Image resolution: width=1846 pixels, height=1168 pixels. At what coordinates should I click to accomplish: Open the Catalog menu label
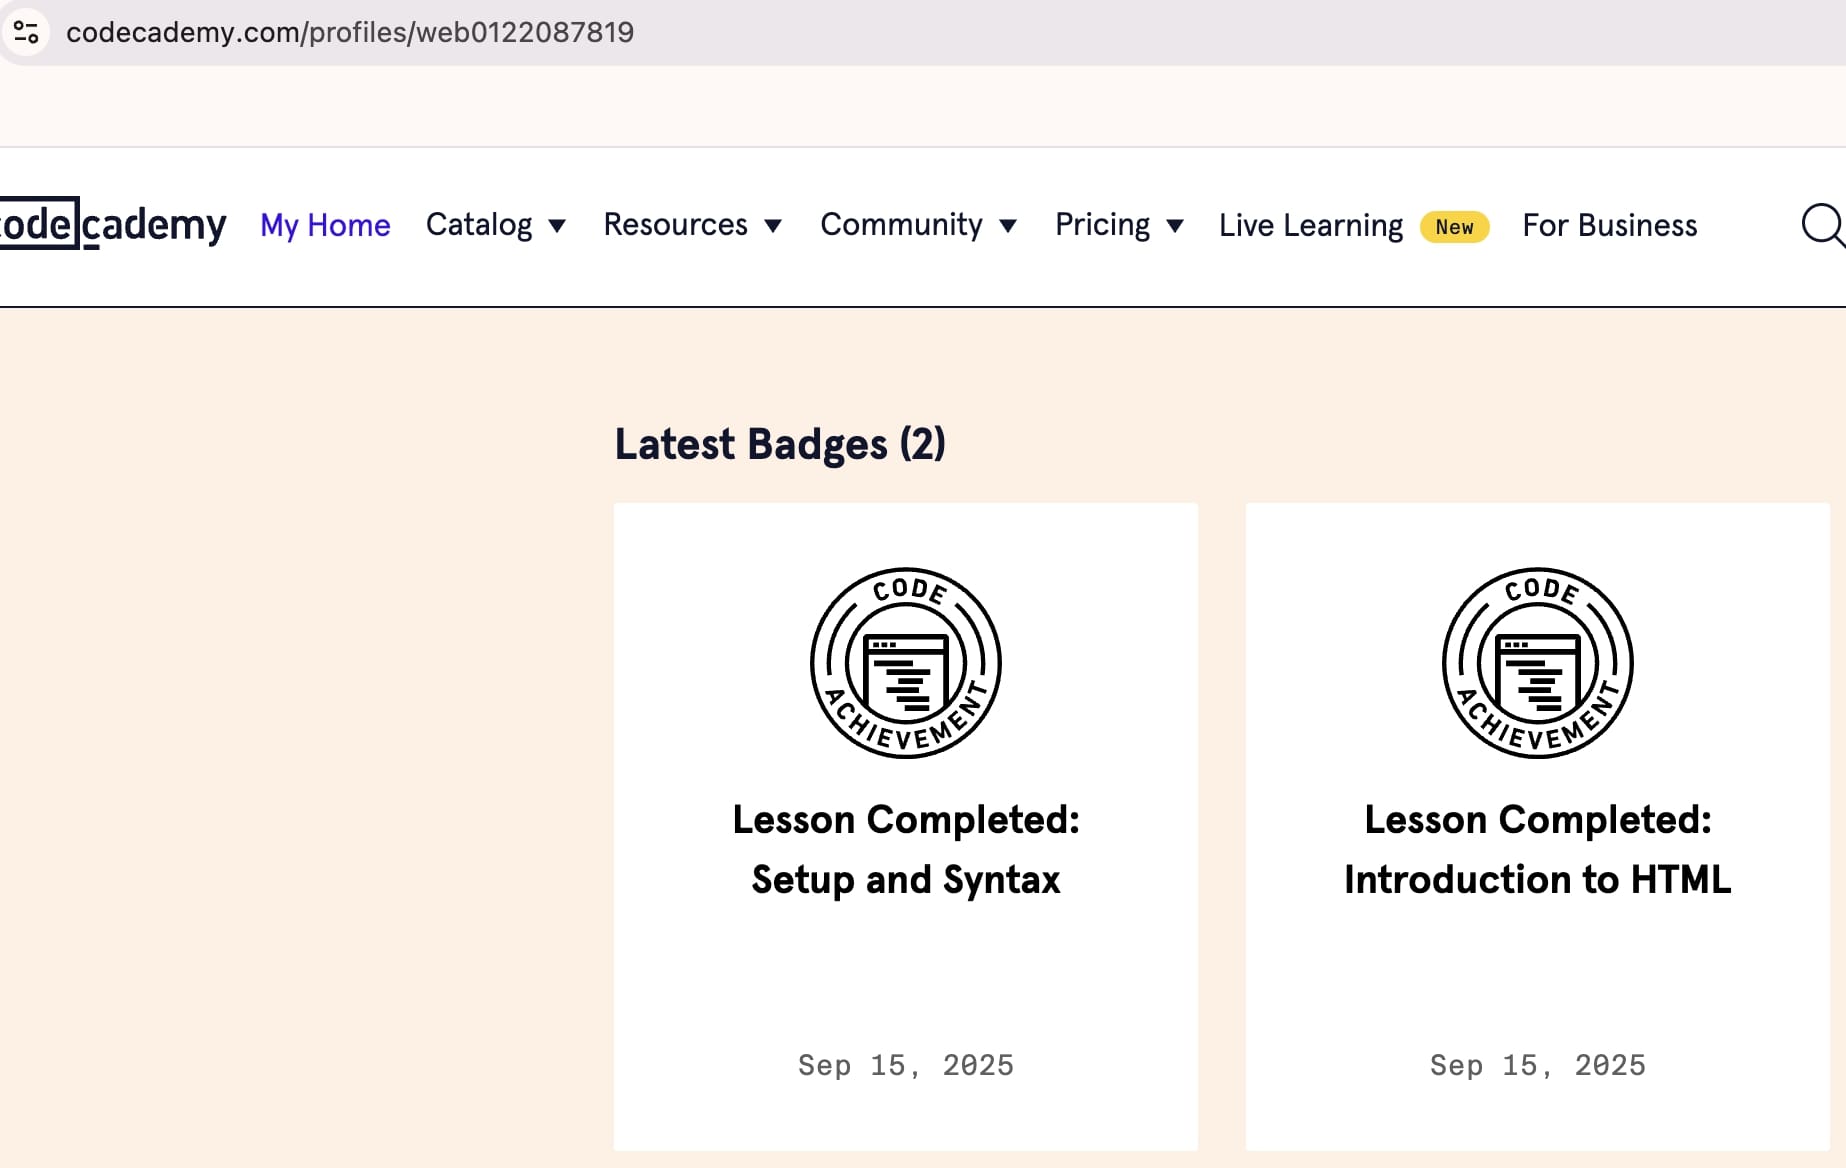pyautogui.click(x=479, y=225)
